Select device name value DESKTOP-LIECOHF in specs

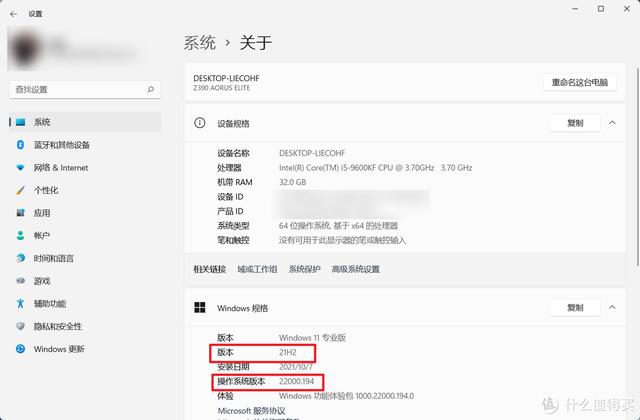(312, 153)
